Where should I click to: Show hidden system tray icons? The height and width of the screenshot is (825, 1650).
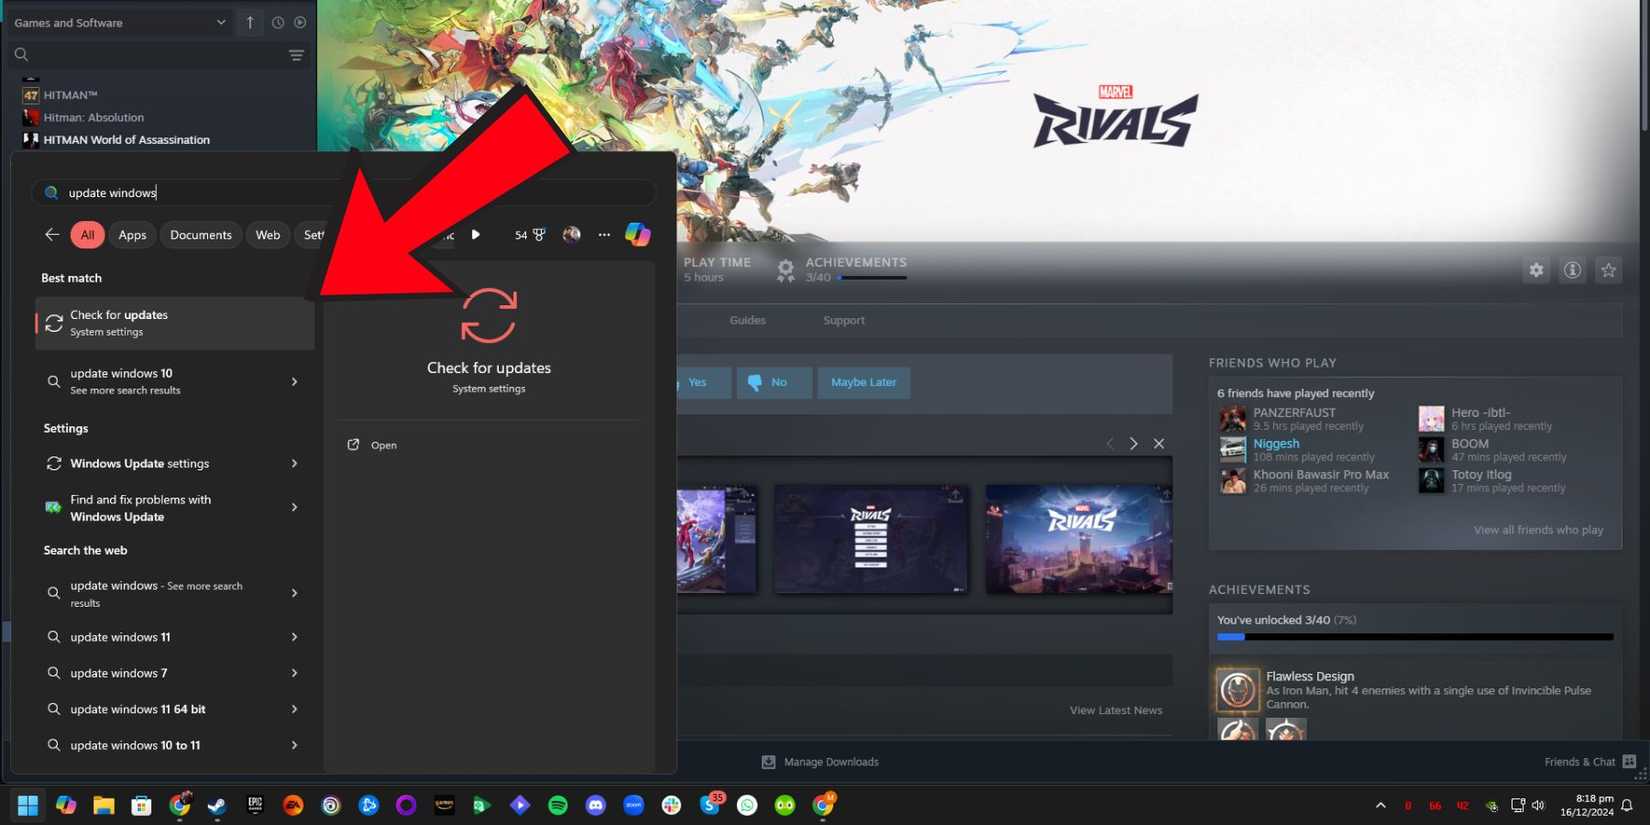pyautogui.click(x=1381, y=805)
